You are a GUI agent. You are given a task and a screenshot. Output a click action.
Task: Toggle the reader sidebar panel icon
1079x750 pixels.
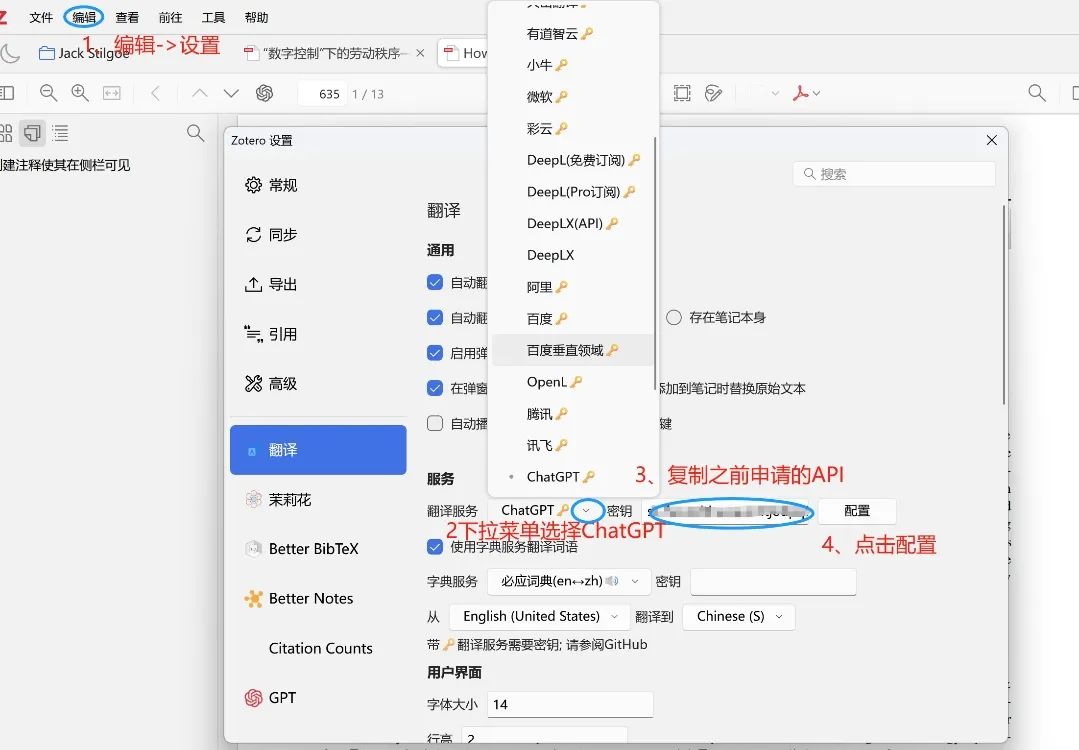click(6, 93)
